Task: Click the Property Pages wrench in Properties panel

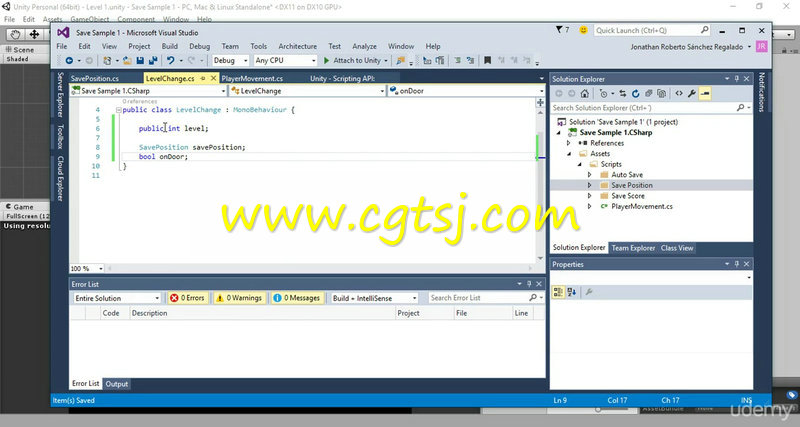Action: (x=589, y=292)
